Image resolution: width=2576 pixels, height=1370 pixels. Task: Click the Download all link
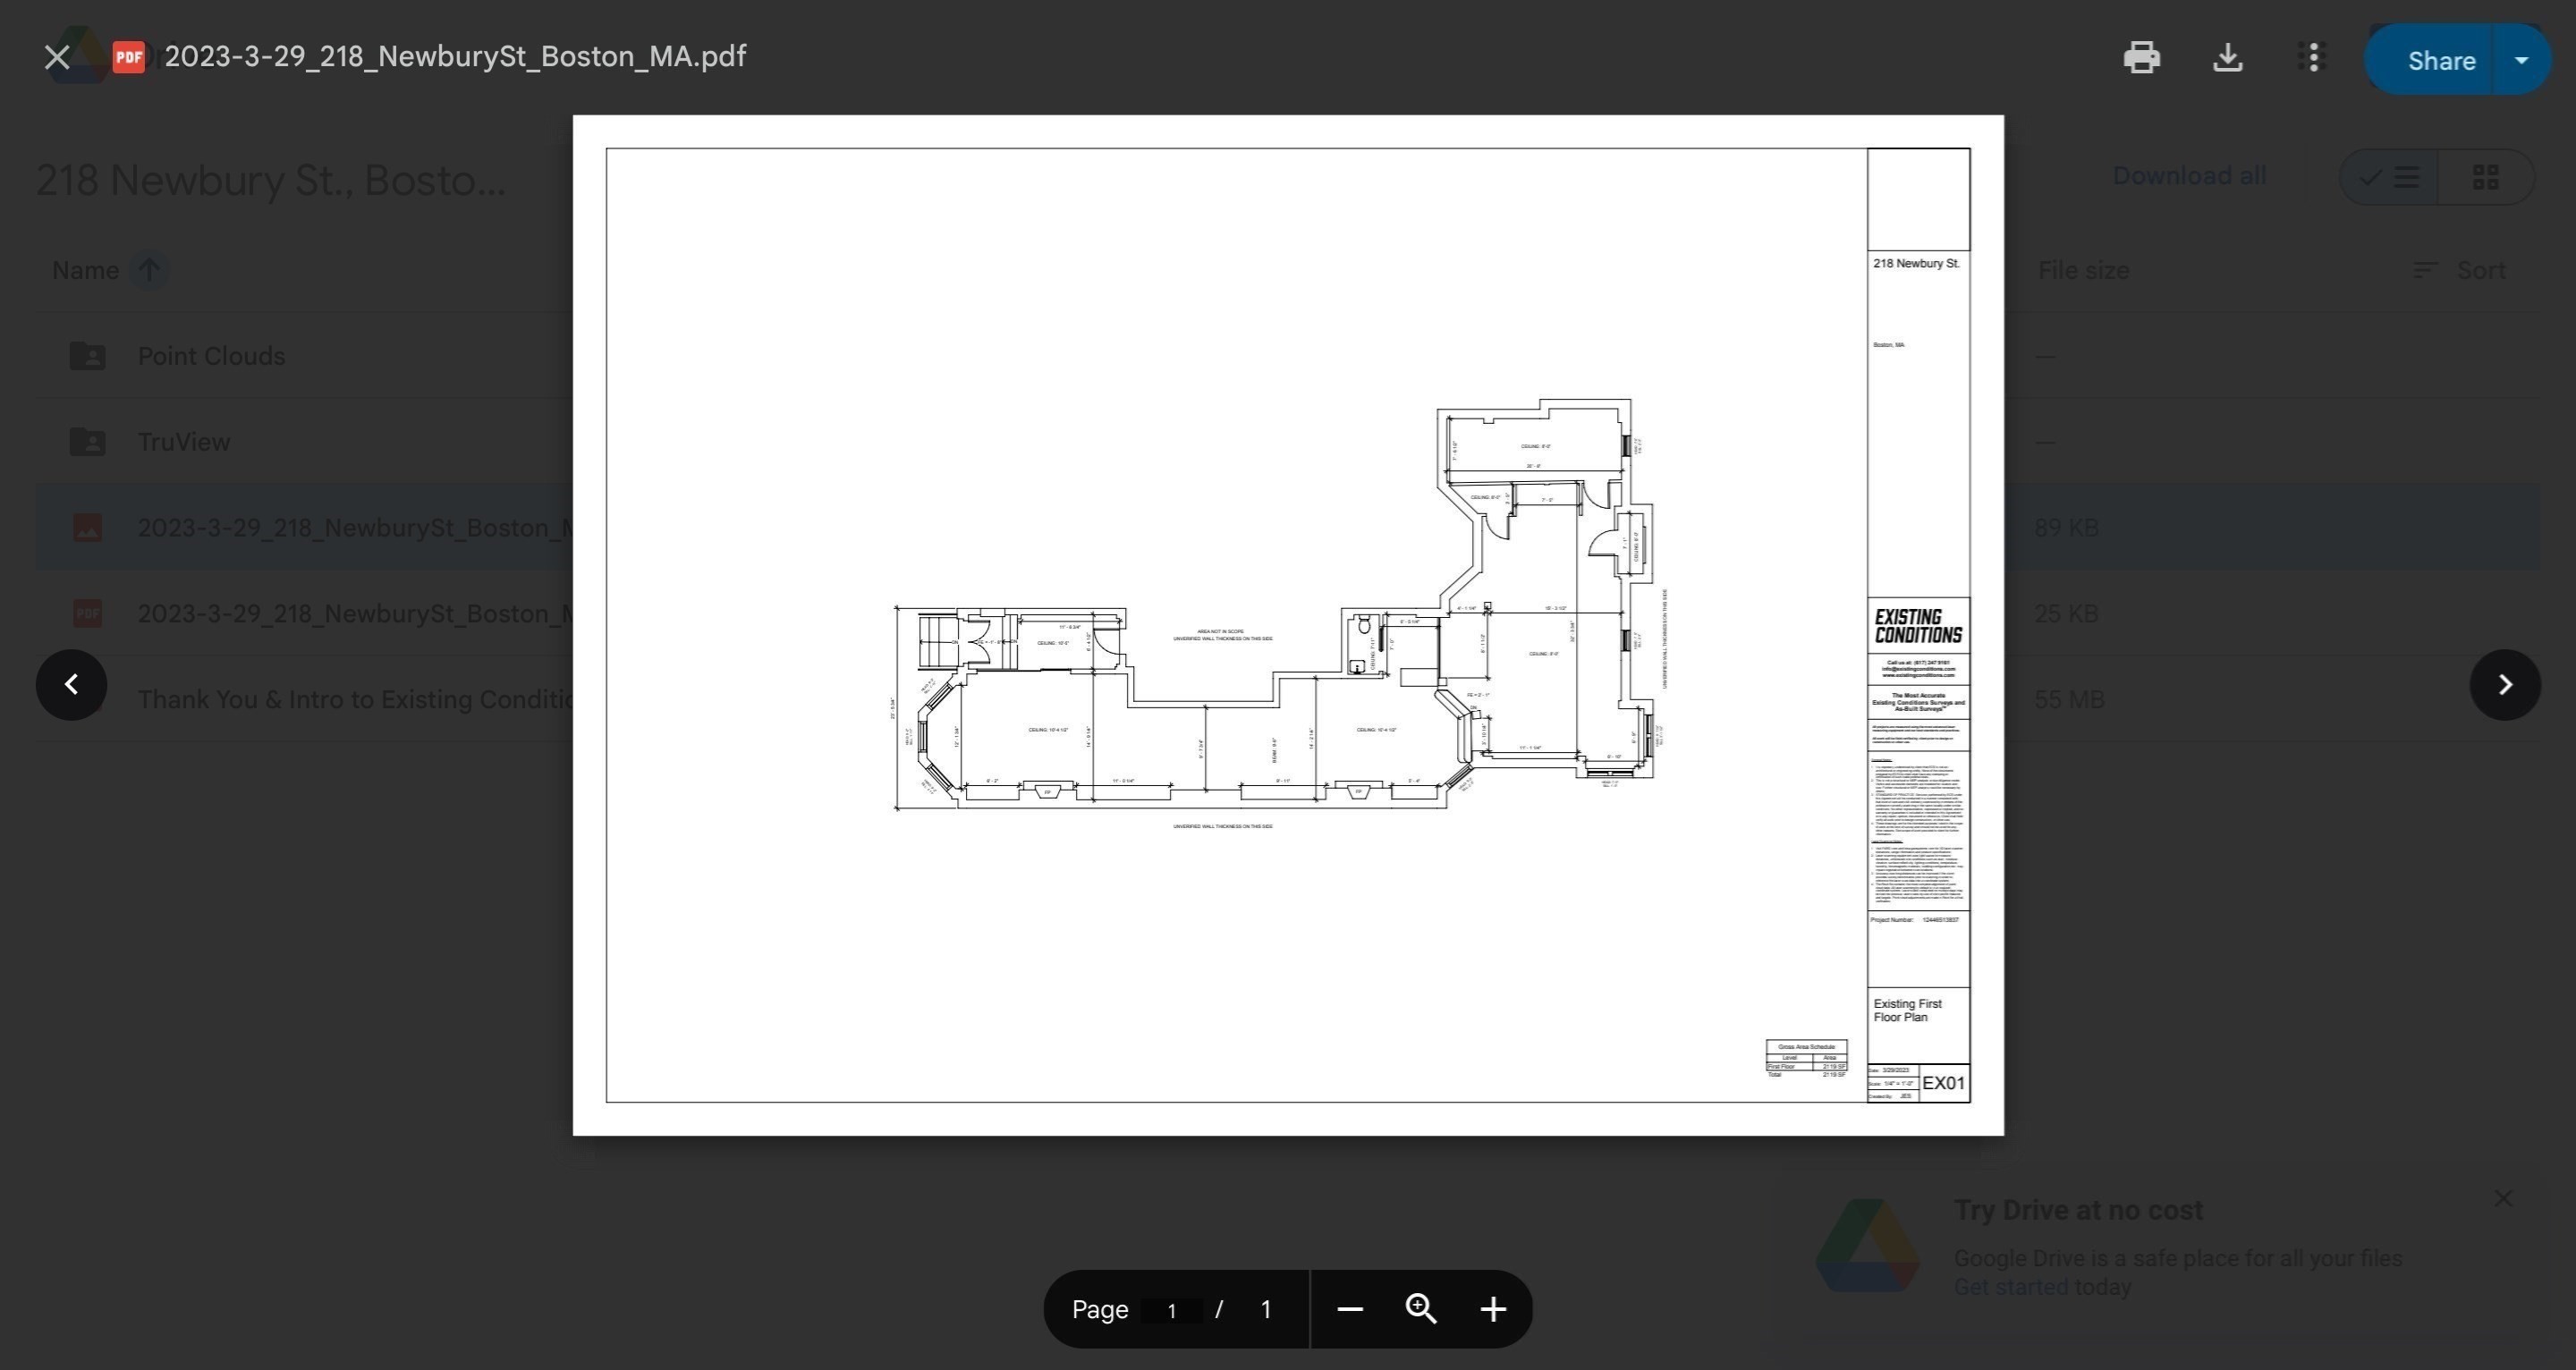click(2188, 176)
